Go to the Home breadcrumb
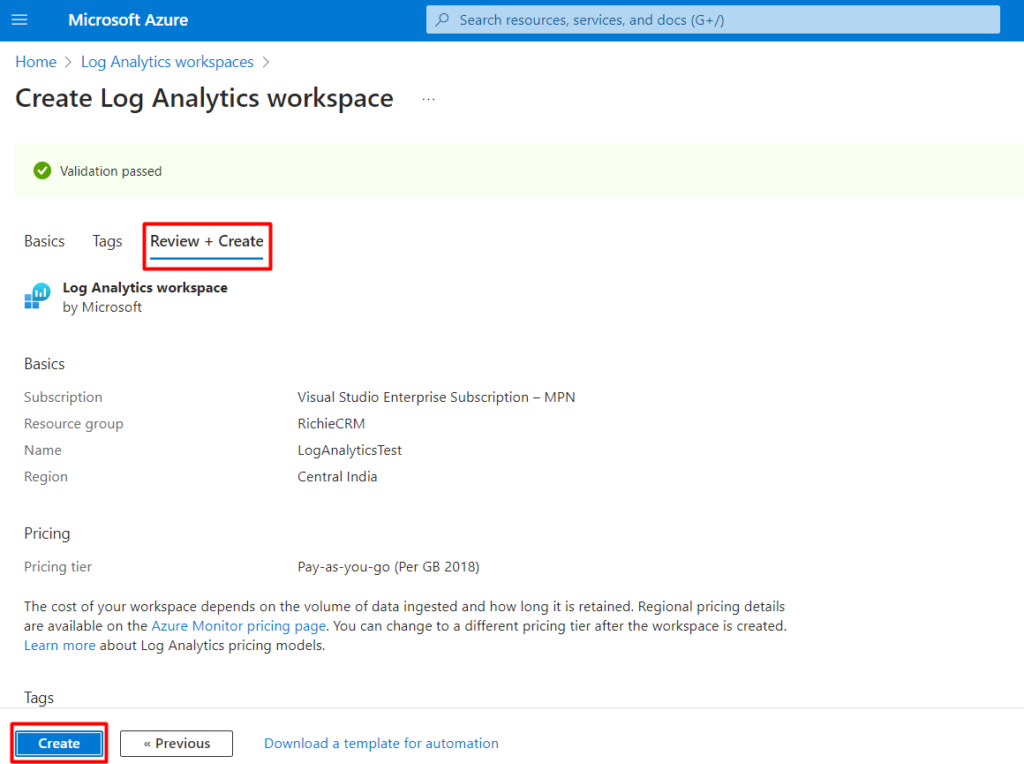Screen dimensions: 1024x764 pyautogui.click(x=36, y=62)
